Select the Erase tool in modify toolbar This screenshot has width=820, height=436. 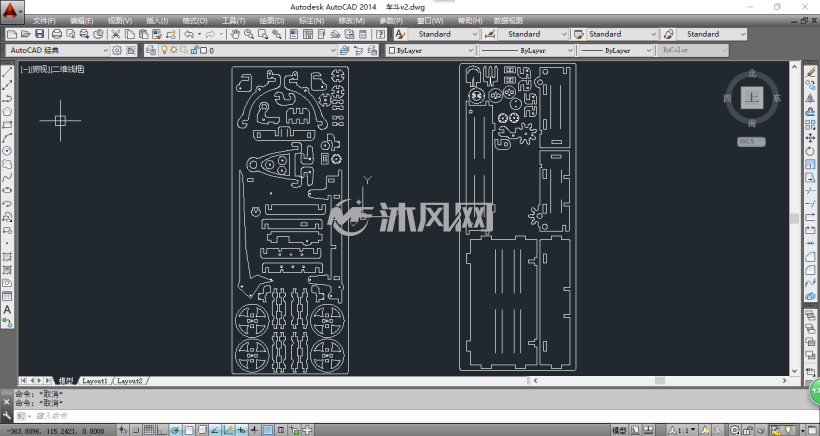(810, 72)
